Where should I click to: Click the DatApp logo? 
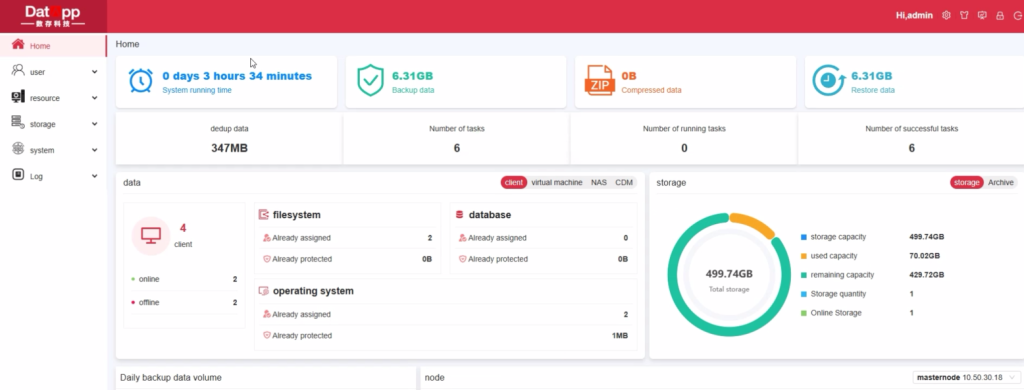53,16
